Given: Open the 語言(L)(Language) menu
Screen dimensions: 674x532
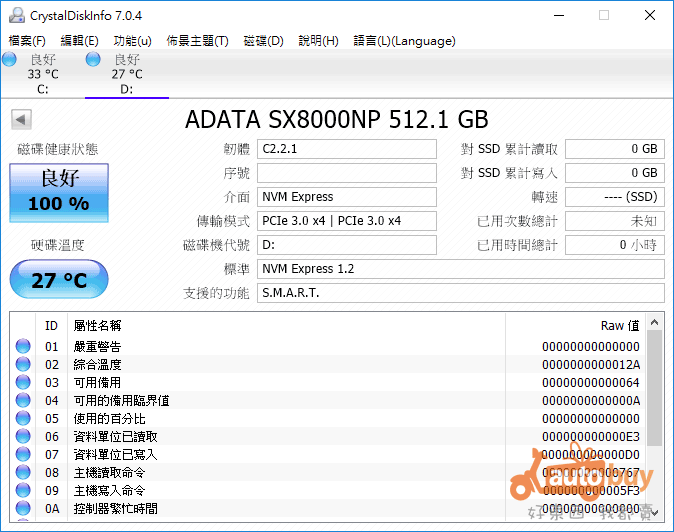Looking at the screenshot, I should pyautogui.click(x=404, y=41).
